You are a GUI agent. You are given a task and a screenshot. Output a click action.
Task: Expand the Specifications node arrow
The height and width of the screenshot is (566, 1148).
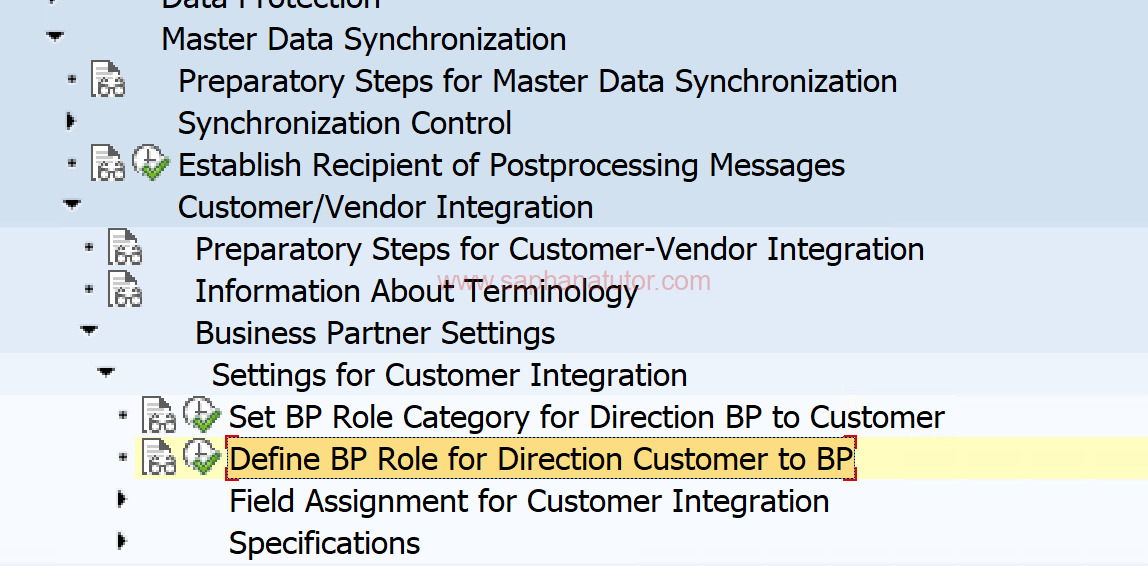pyautogui.click(x=122, y=541)
